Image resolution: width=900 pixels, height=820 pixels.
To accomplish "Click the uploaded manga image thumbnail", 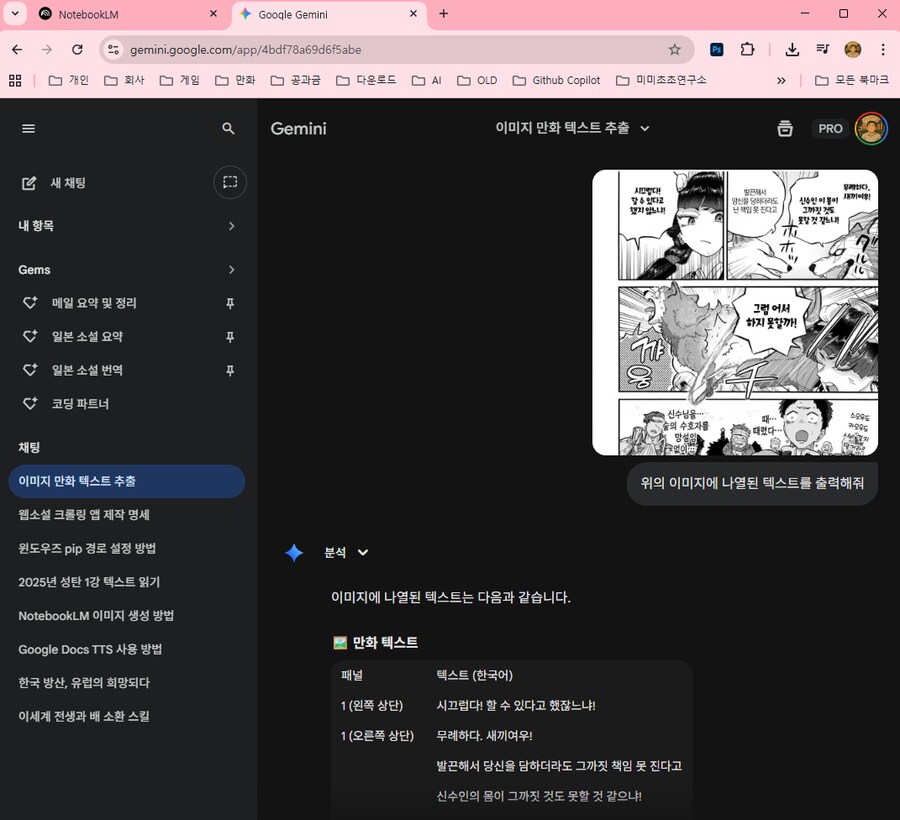I will tap(735, 312).
